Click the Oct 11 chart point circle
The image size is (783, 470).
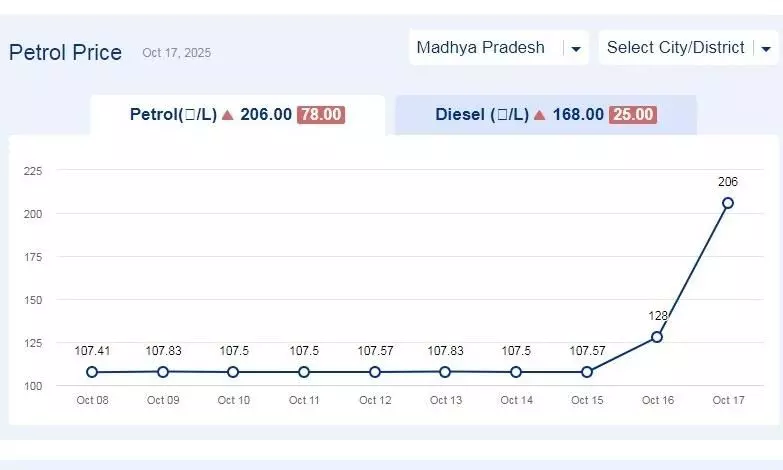pos(304,372)
